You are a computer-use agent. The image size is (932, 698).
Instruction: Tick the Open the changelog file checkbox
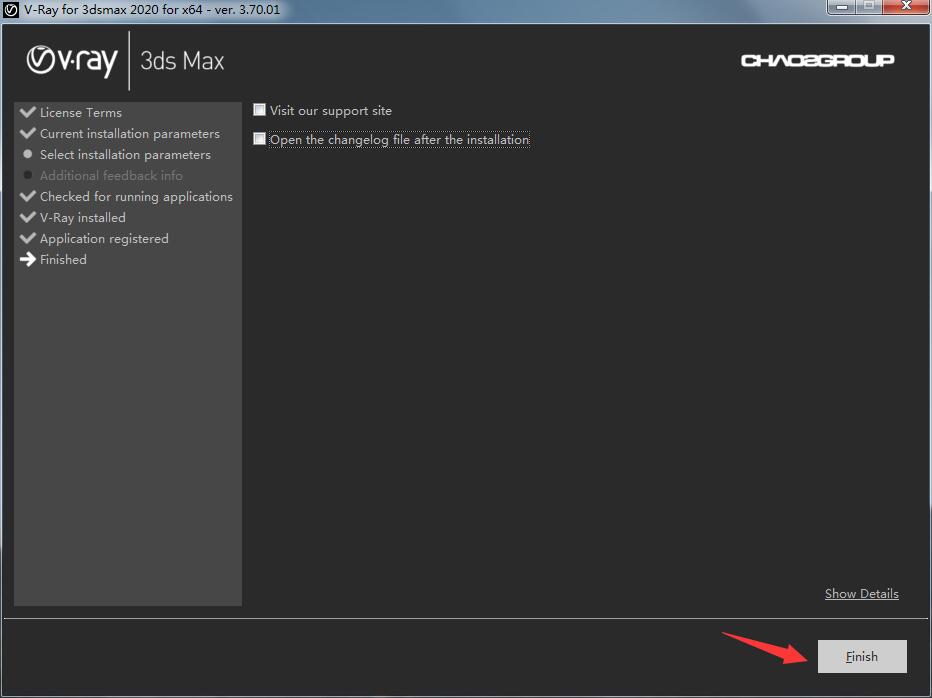coord(260,139)
